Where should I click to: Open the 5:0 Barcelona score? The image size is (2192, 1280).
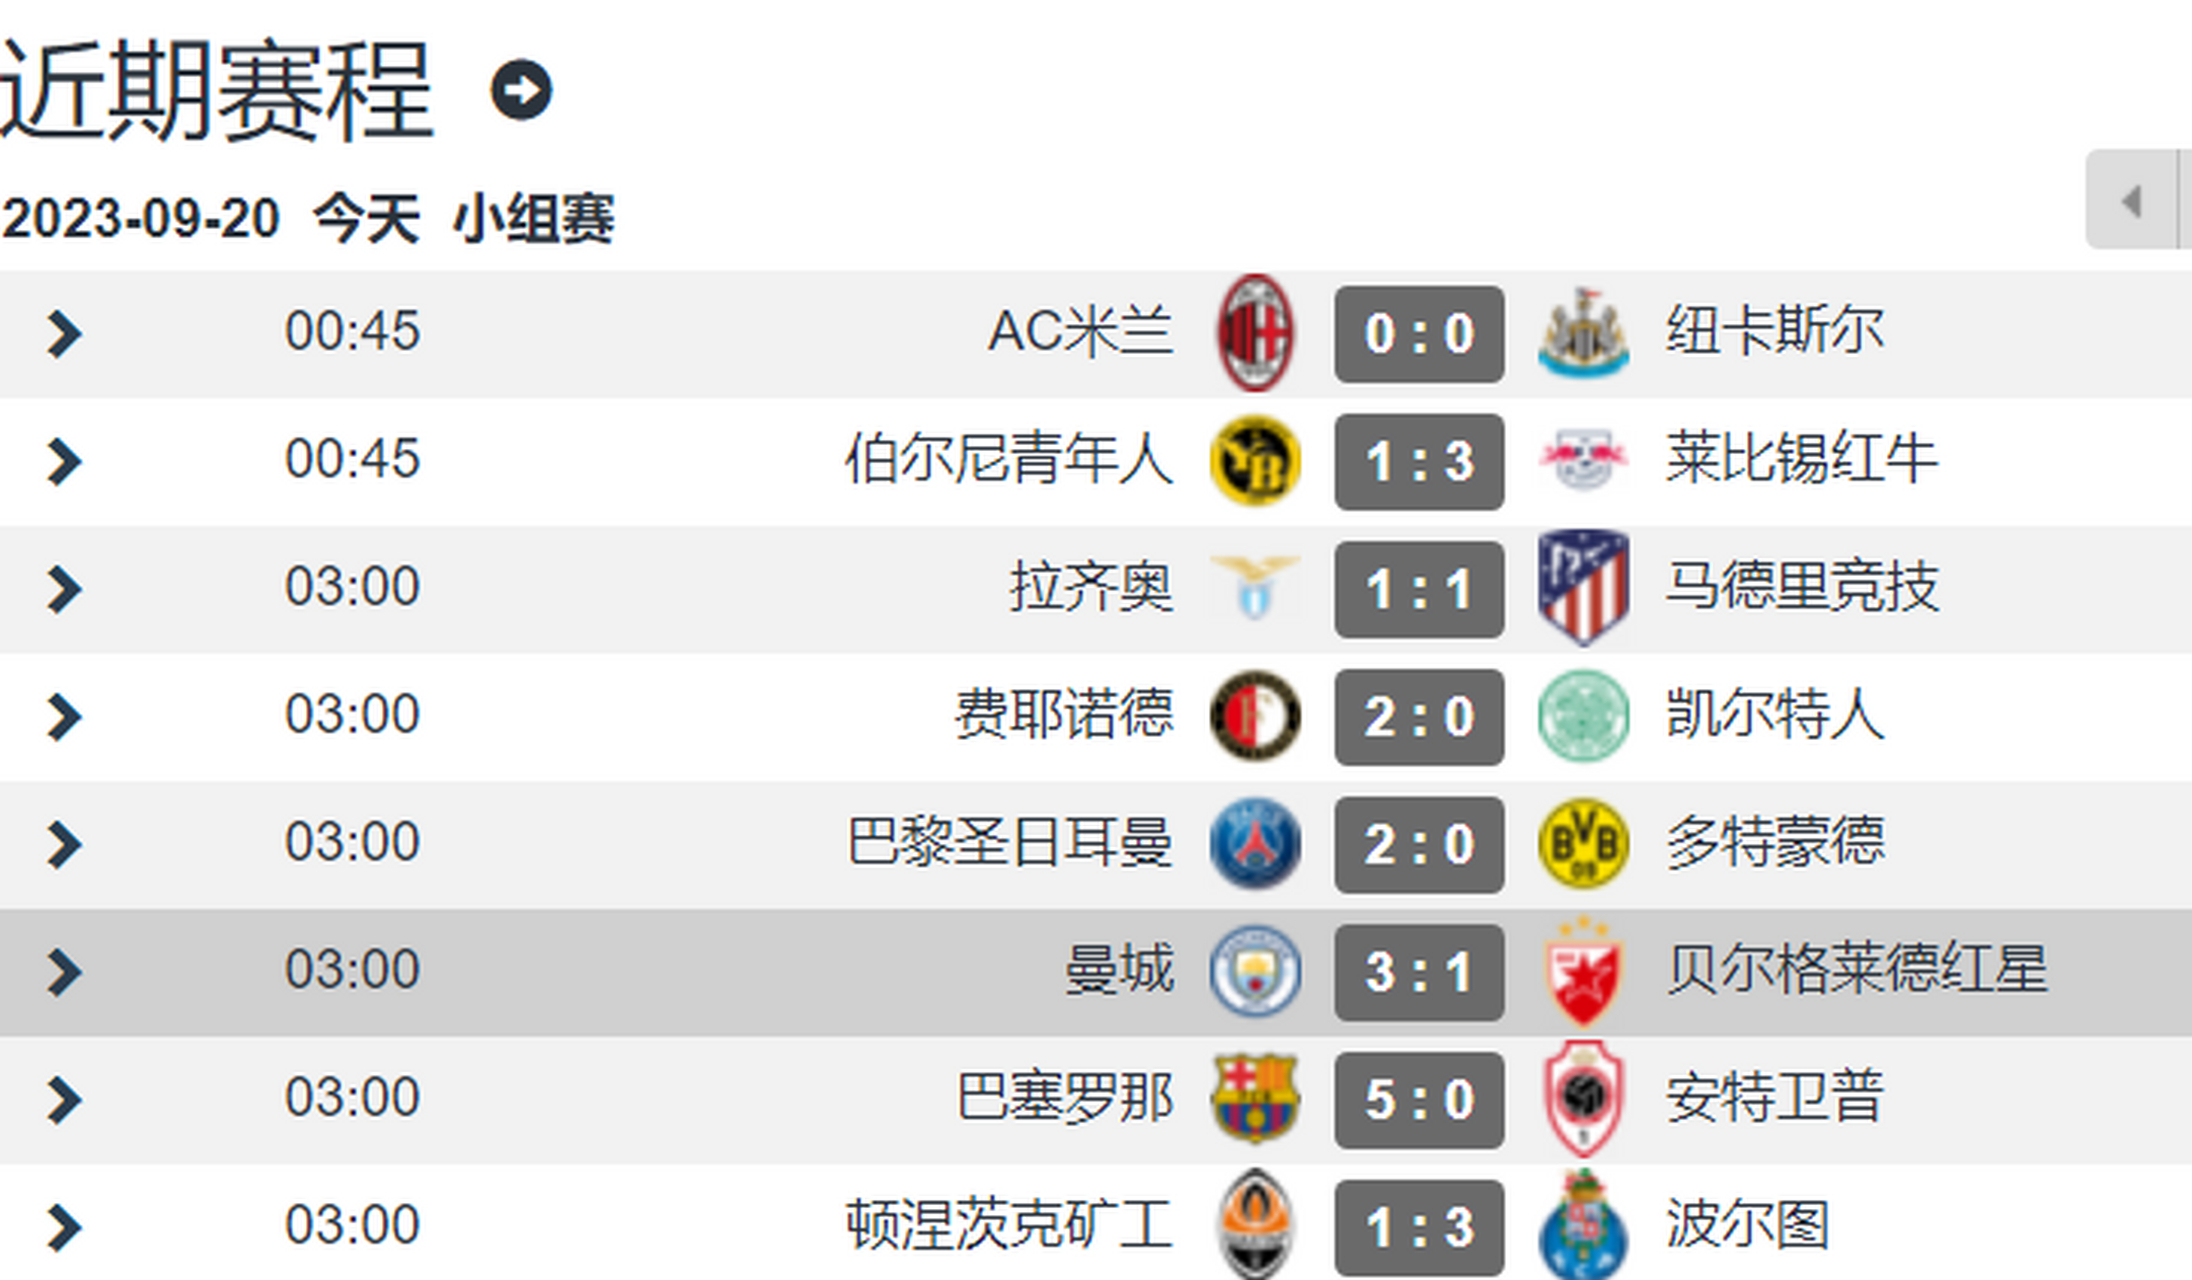1419,1099
